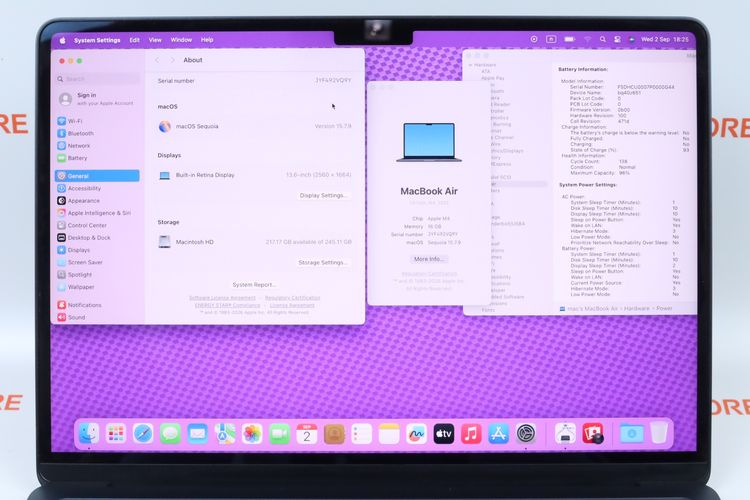Open the Window menu
The image size is (750, 500).
181,40
